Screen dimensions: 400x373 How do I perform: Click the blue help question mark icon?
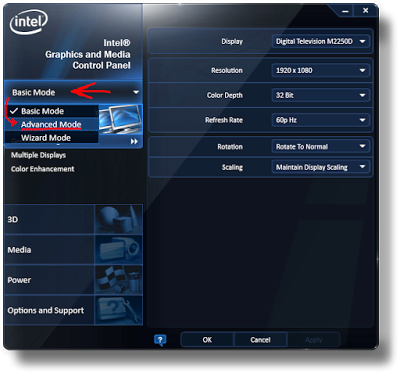[160, 340]
